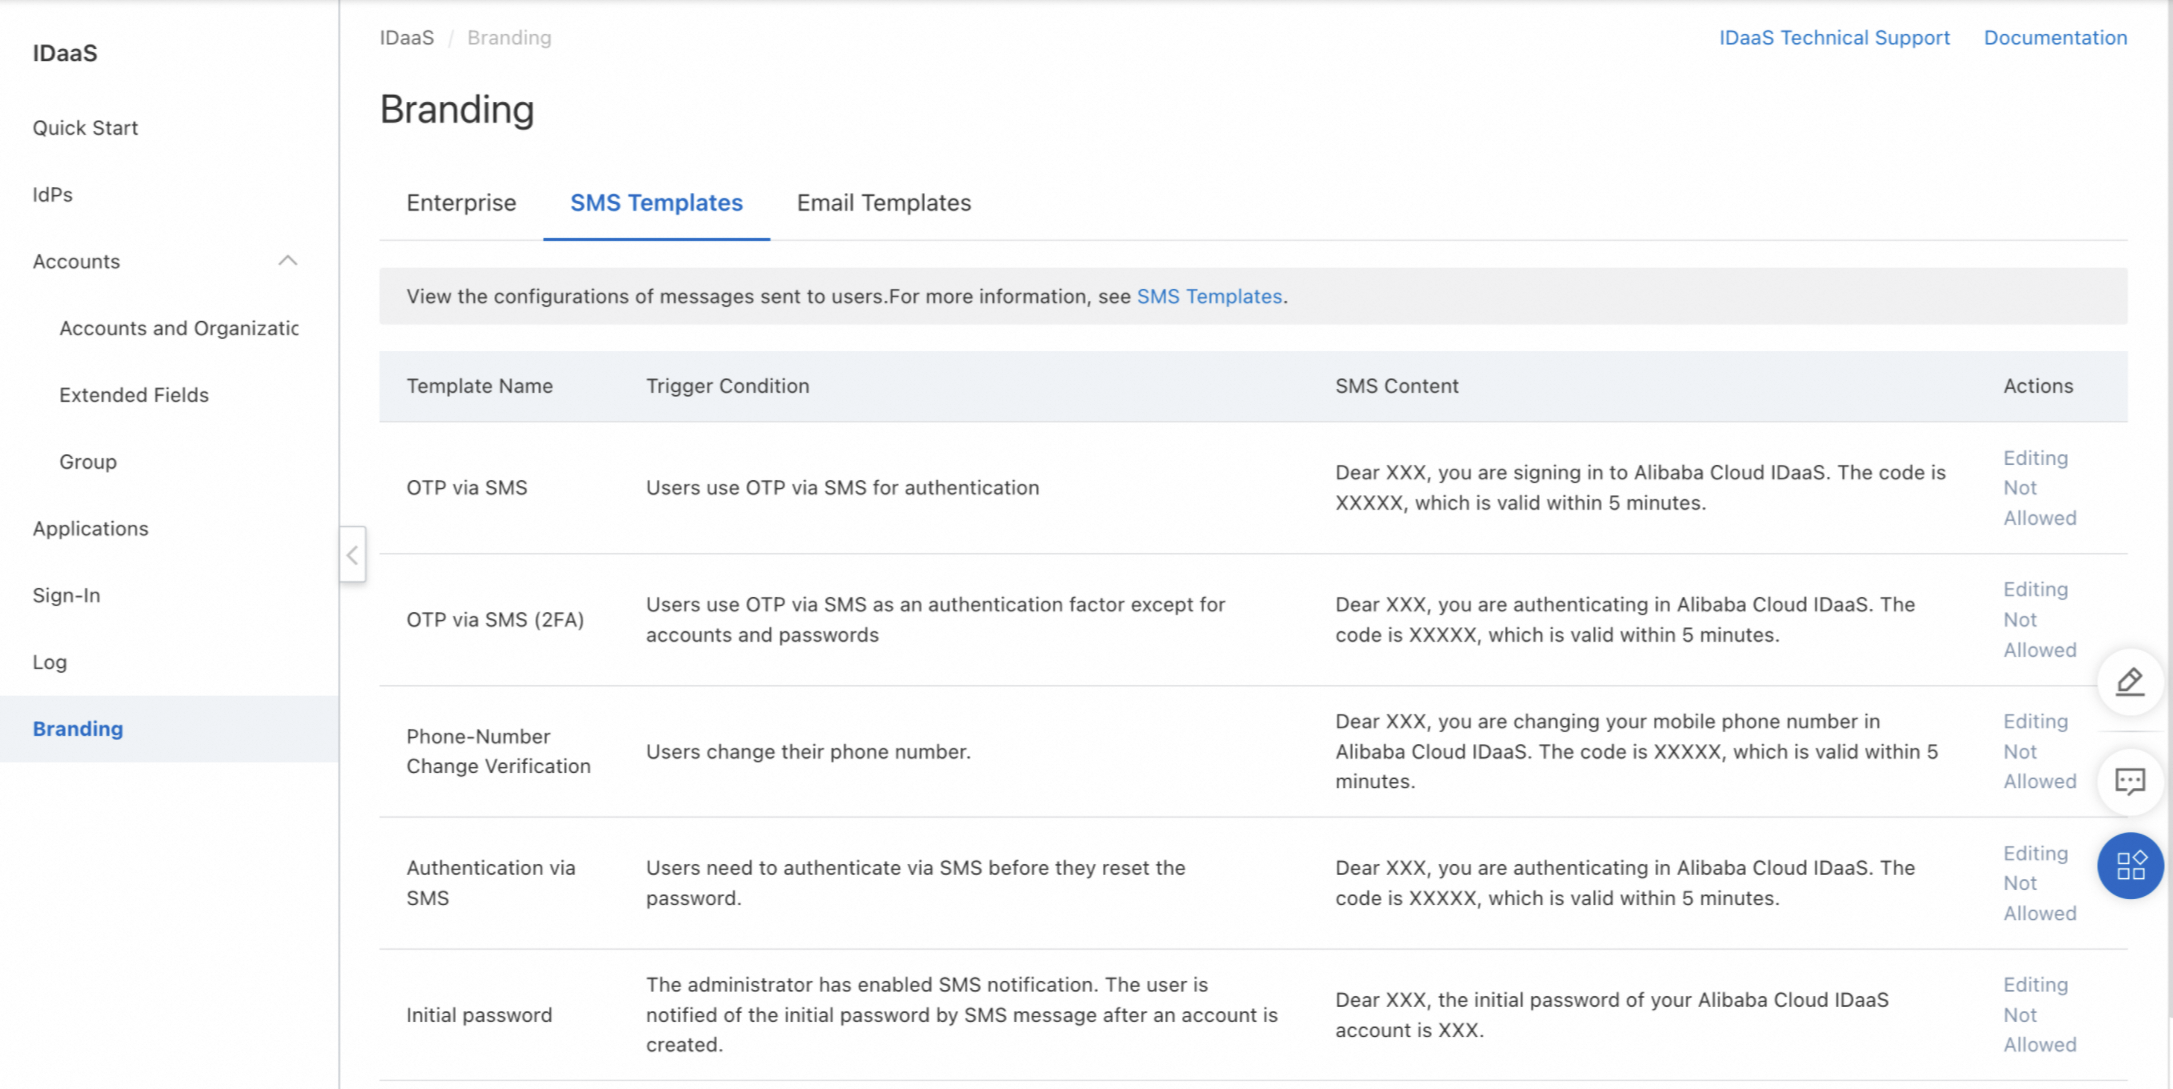
Task: Switch to the Enterprise tab
Action: tap(461, 203)
